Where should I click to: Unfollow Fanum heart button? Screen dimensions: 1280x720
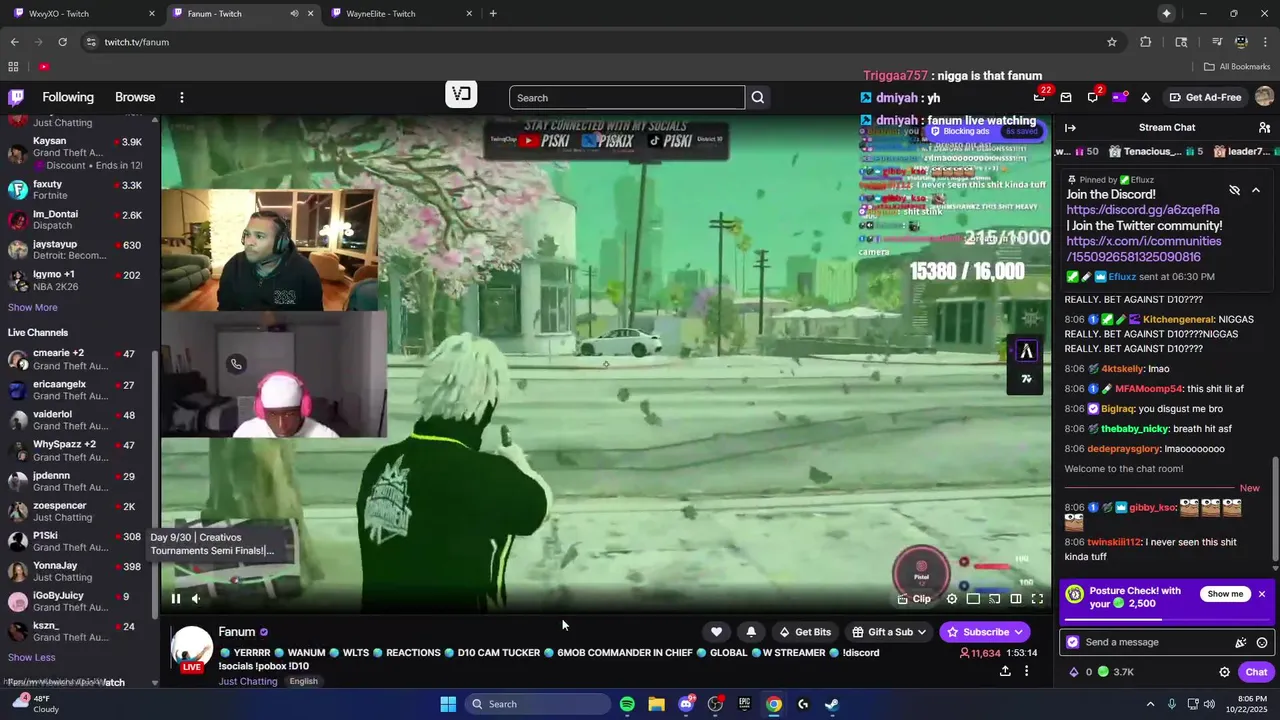coord(716,632)
